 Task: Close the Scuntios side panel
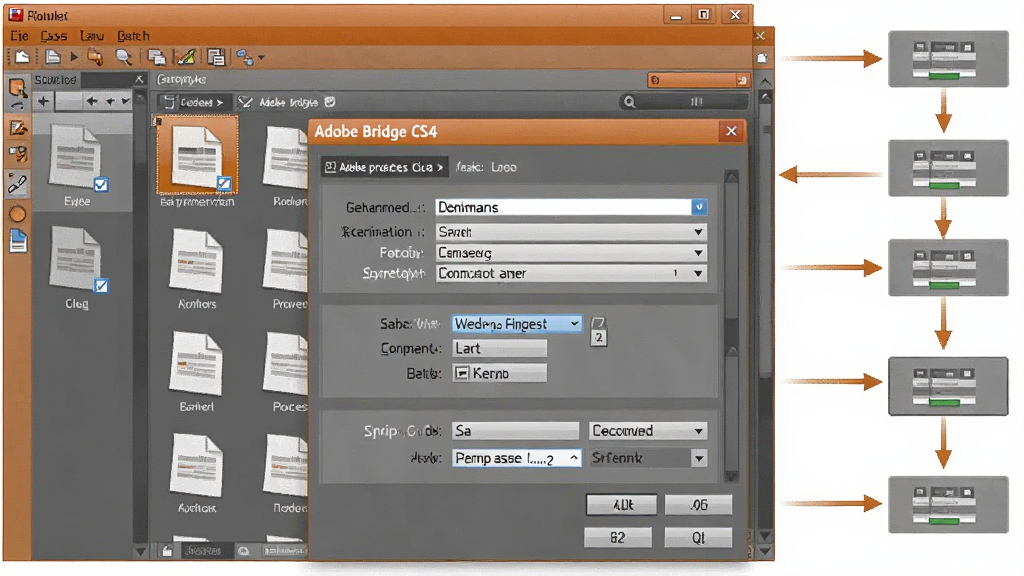(x=139, y=79)
